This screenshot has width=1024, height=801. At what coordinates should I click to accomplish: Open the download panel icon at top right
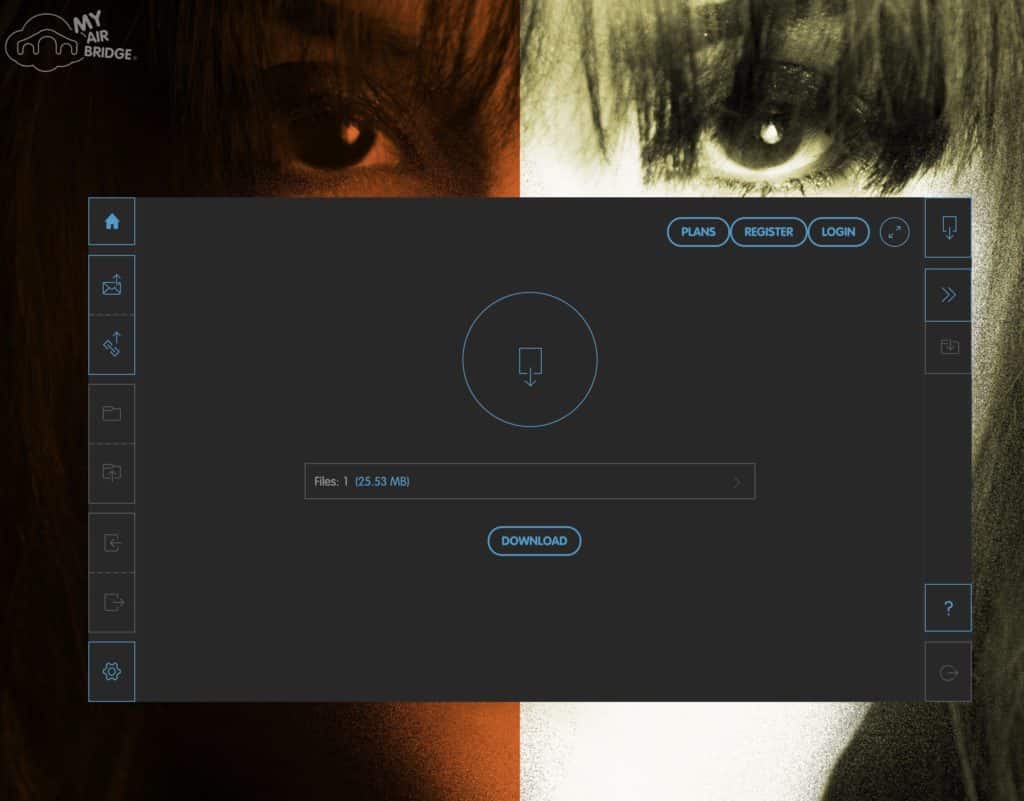coord(948,228)
